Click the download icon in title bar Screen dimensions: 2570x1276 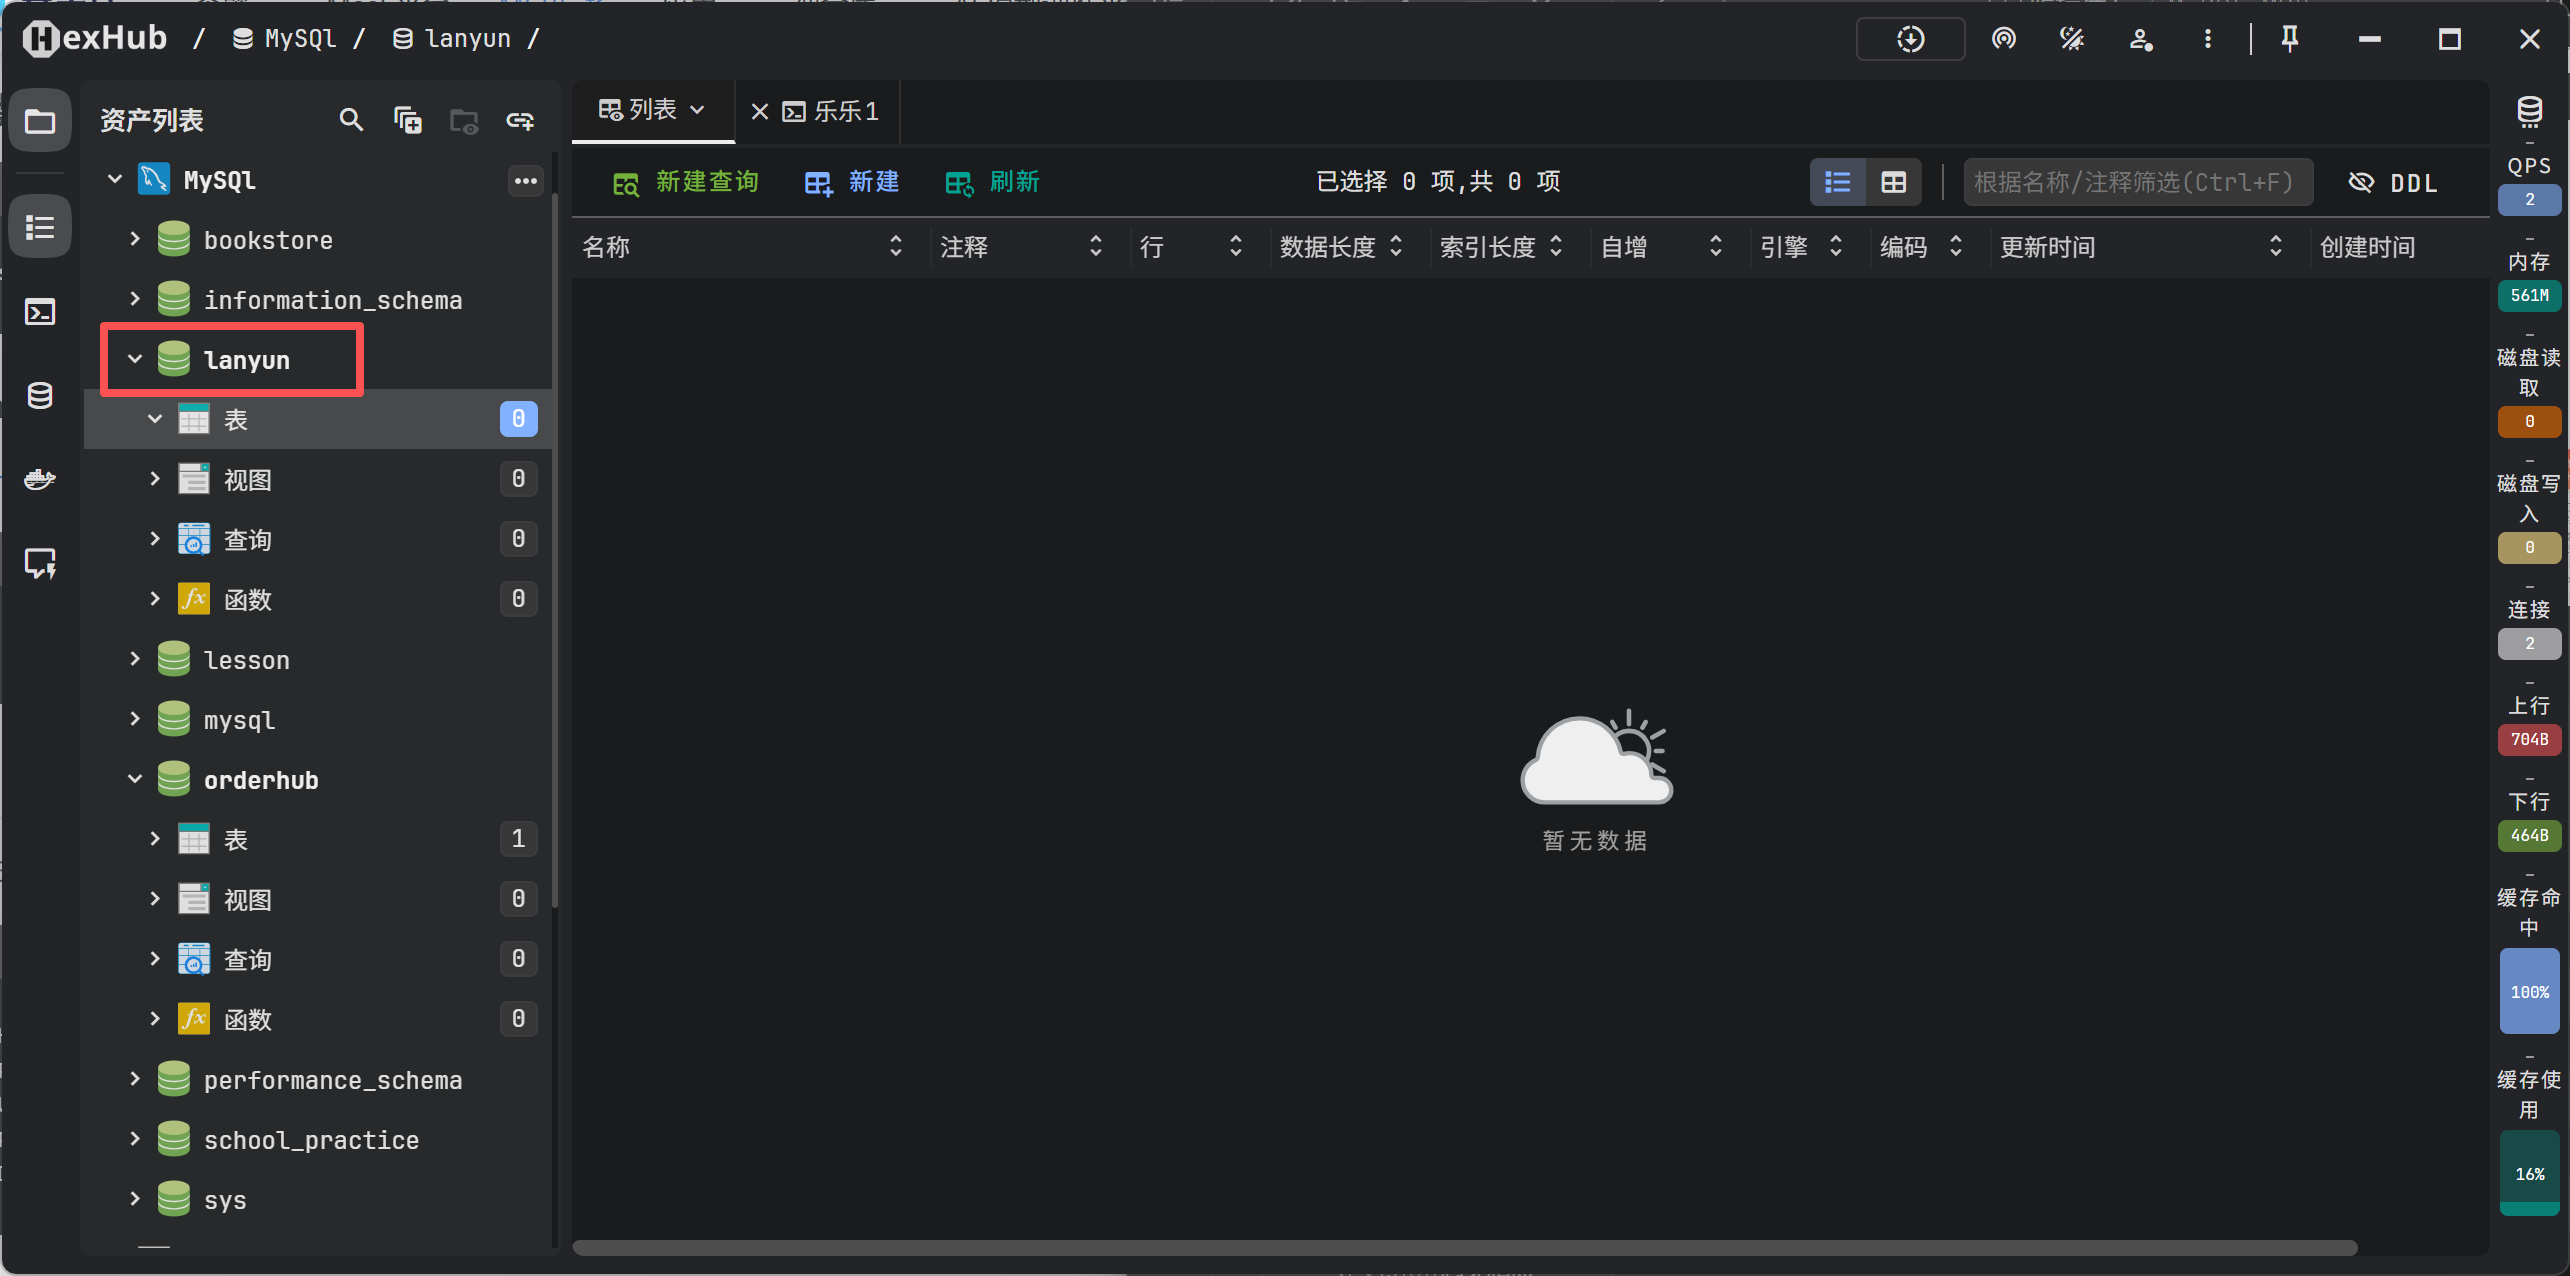(1910, 39)
